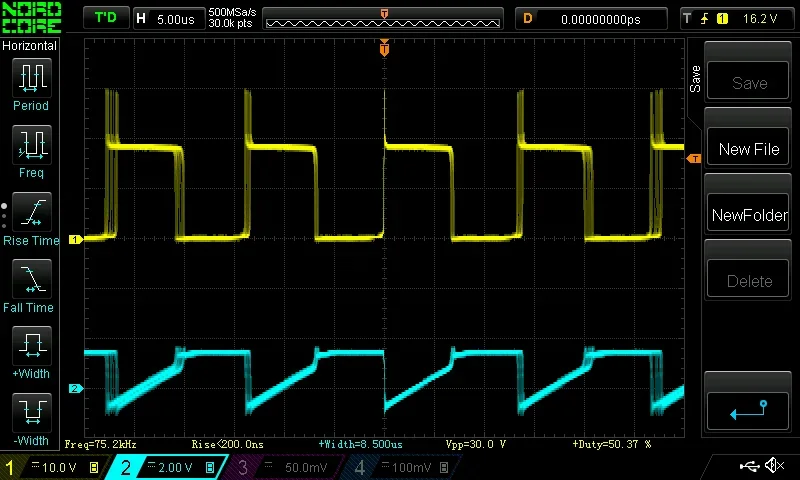
Task: Click the T'D trigger status indicator
Action: [x=106, y=18]
